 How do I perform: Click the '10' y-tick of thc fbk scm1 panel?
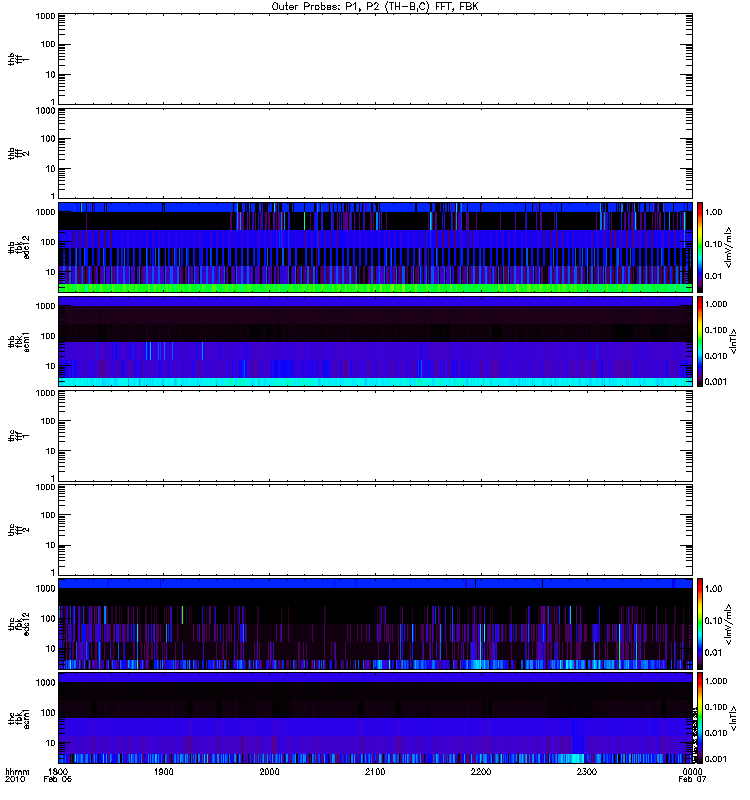[50, 743]
